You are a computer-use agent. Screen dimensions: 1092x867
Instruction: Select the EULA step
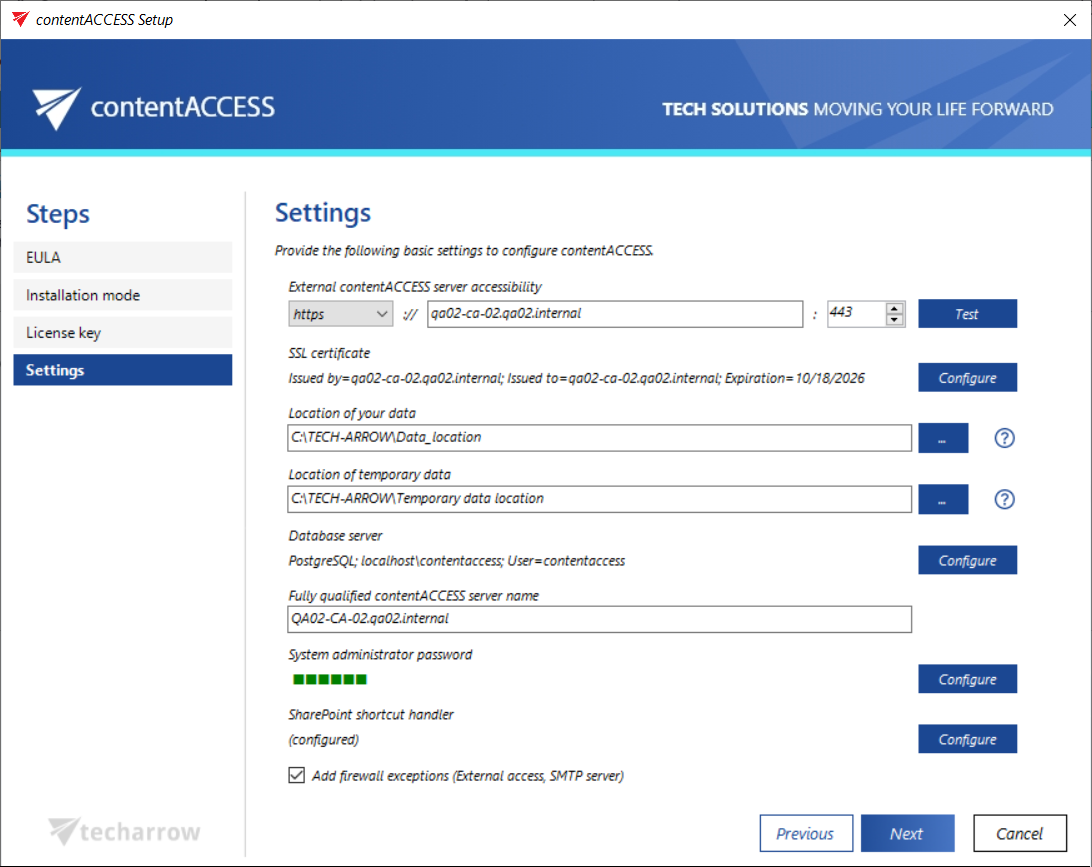[x=122, y=257]
